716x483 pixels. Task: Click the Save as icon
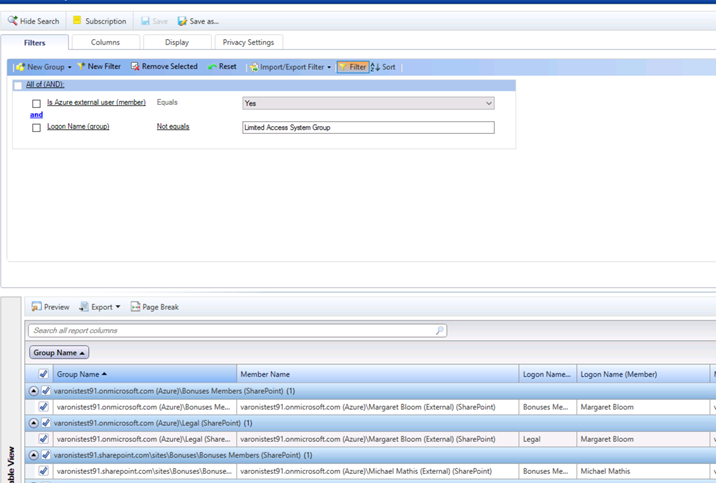(183, 21)
